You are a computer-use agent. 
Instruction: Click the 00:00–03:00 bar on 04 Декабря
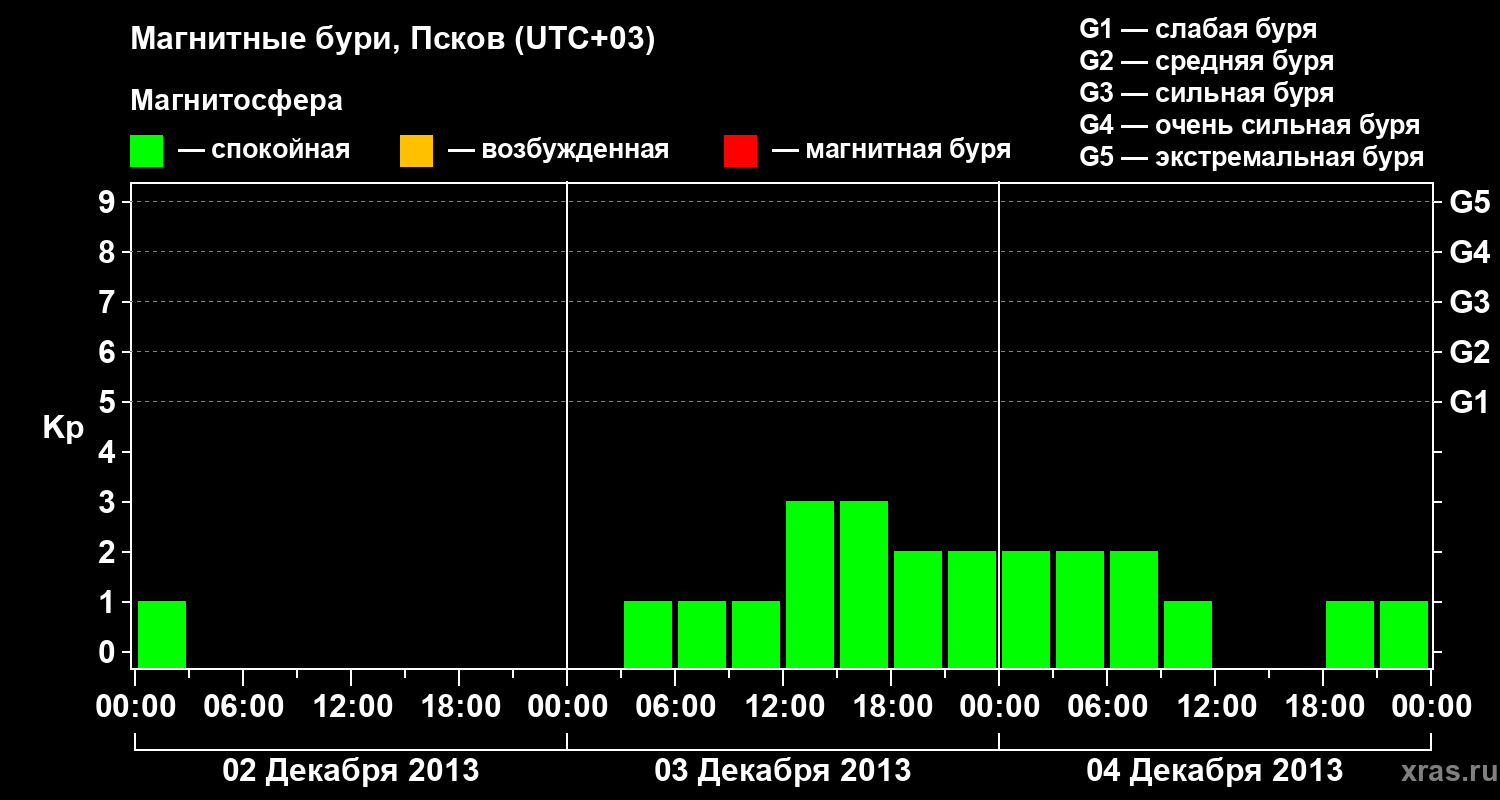pos(1026,609)
